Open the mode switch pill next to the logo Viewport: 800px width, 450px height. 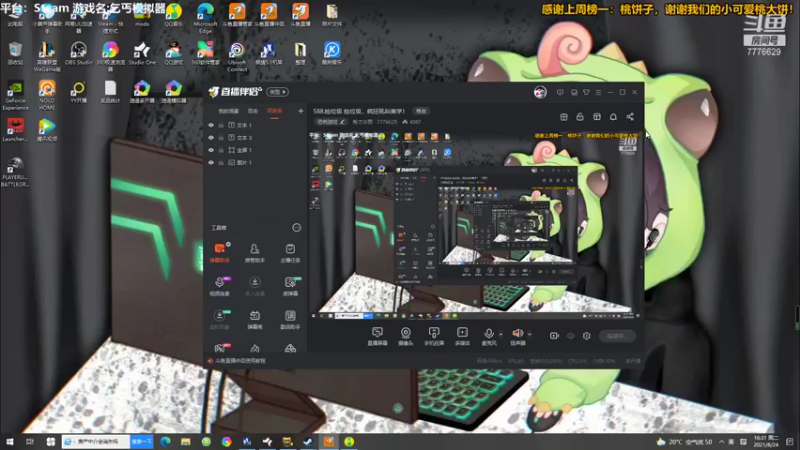[x=278, y=92]
